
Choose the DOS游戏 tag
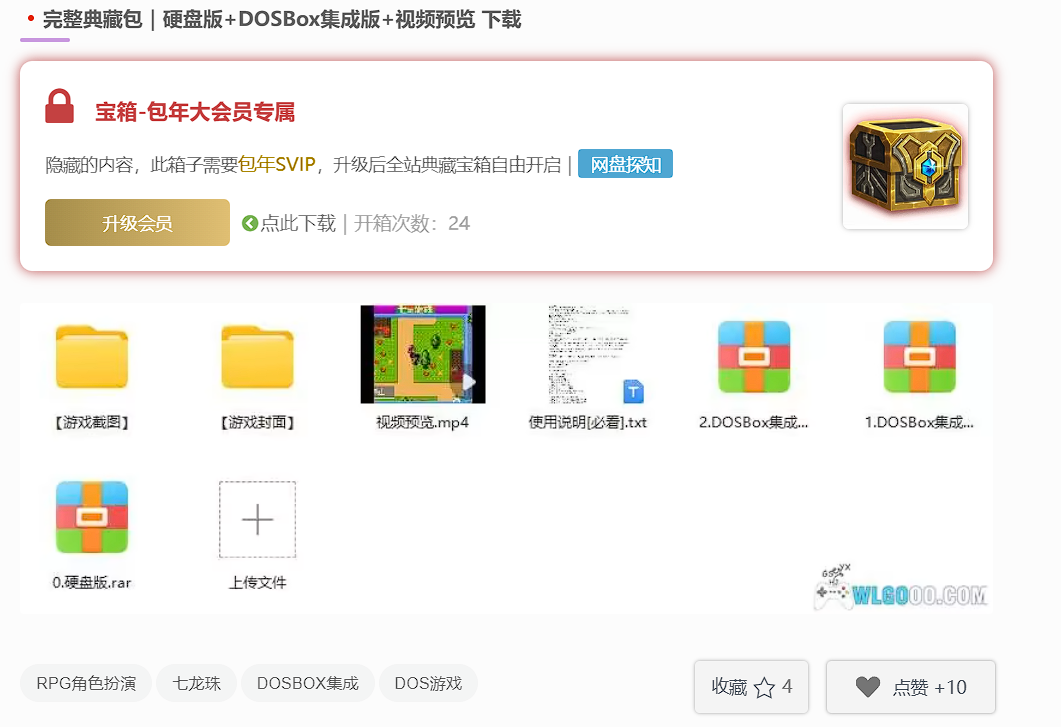coord(428,684)
